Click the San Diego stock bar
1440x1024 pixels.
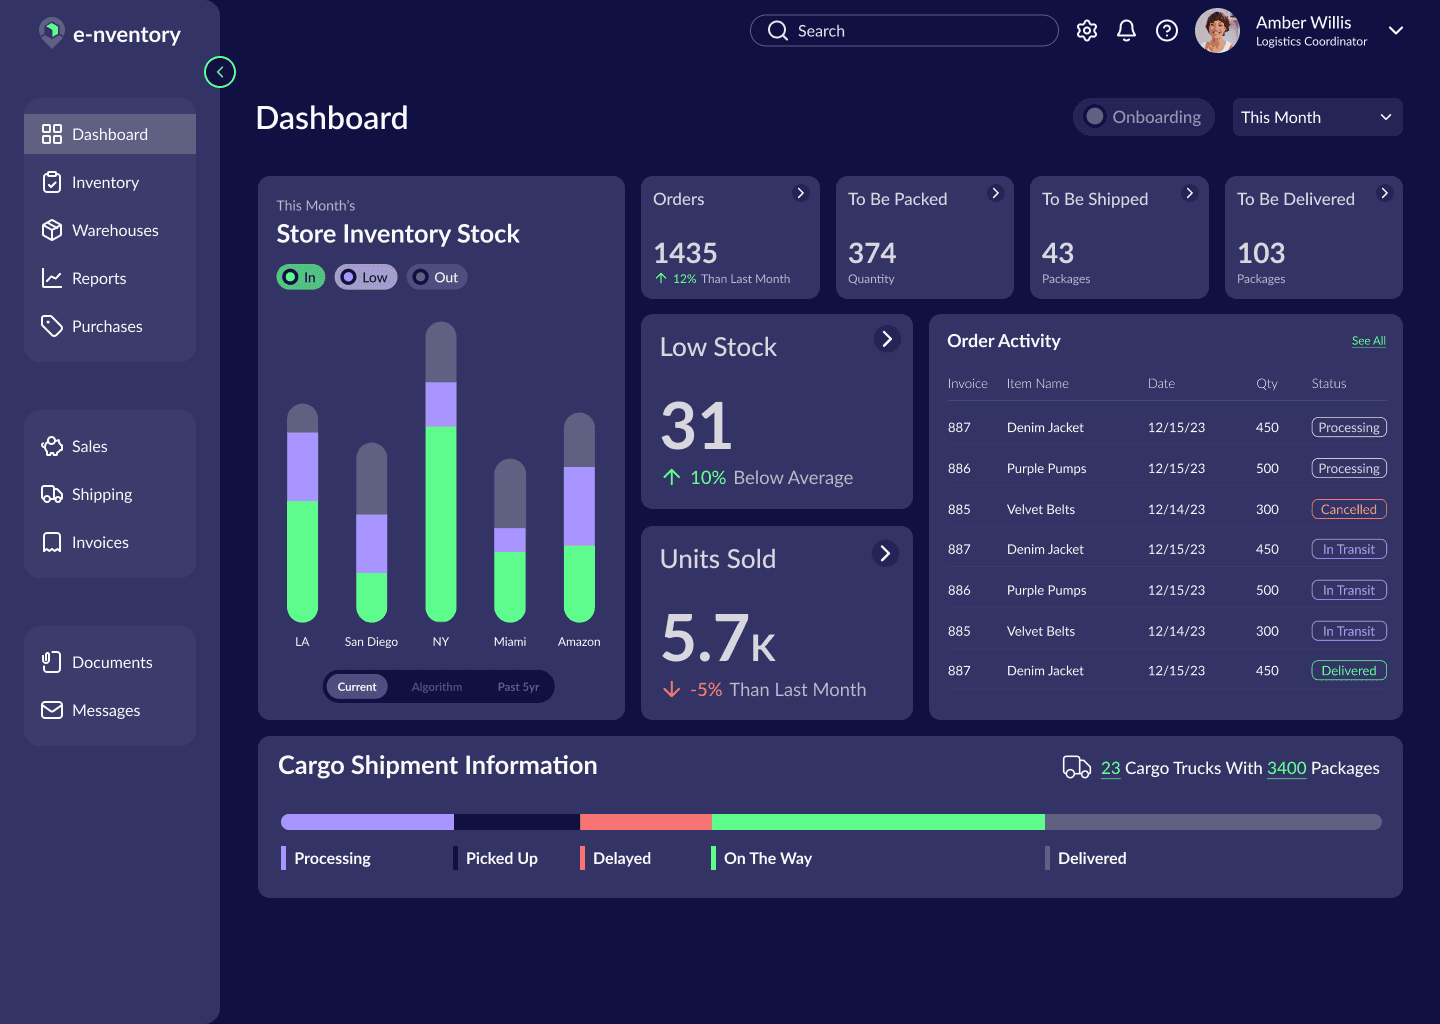tap(371, 533)
